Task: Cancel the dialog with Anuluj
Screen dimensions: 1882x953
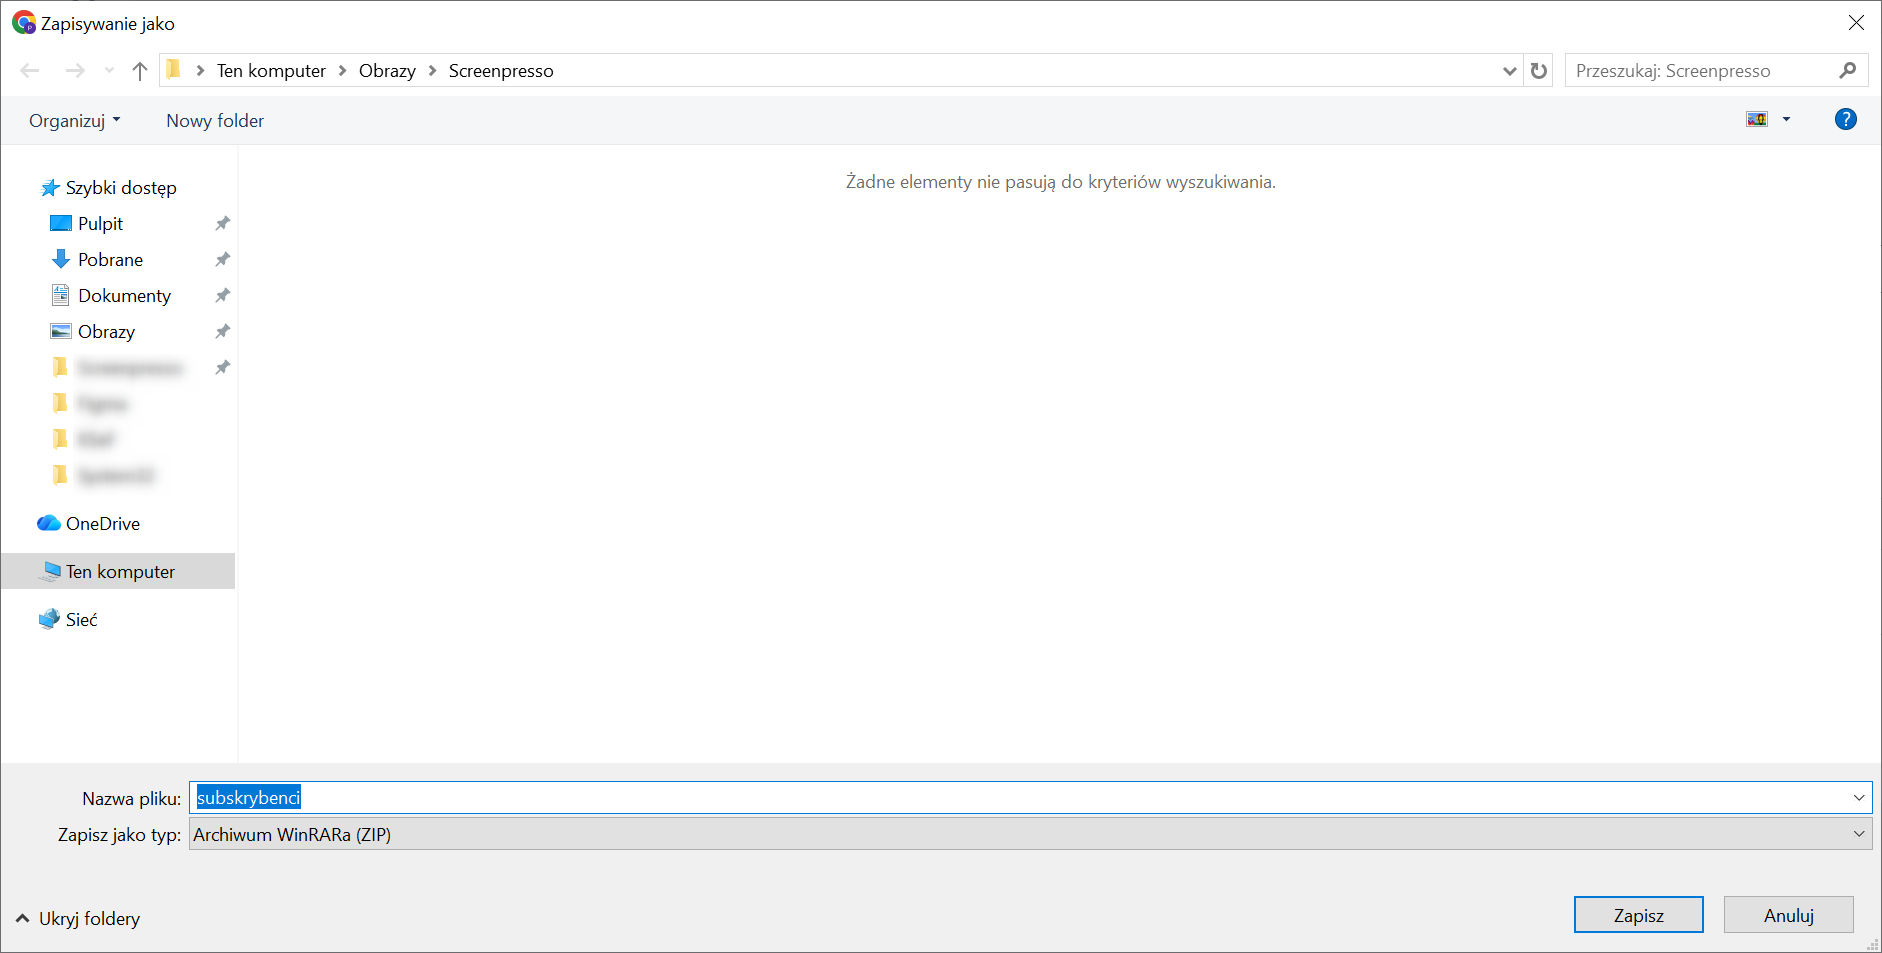Action: pyautogui.click(x=1788, y=915)
